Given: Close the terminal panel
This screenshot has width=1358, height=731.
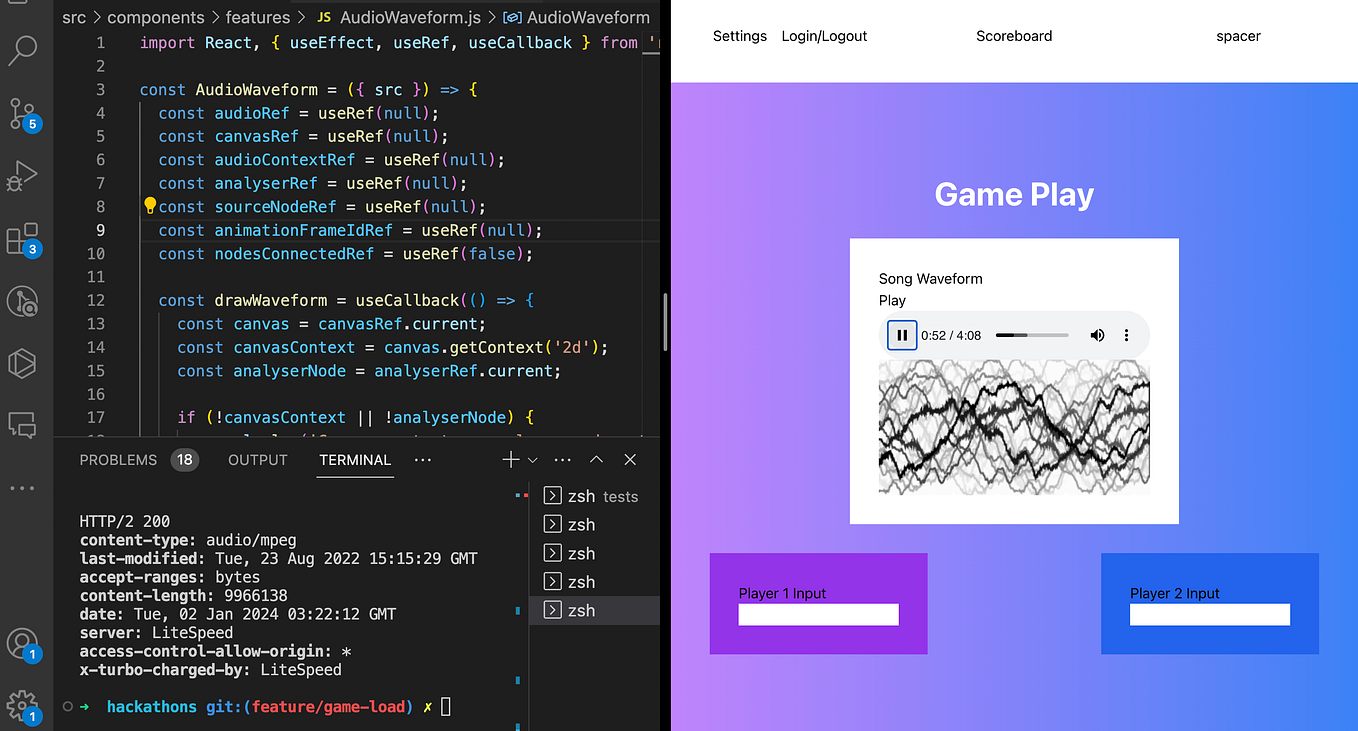Looking at the screenshot, I should coord(630,460).
